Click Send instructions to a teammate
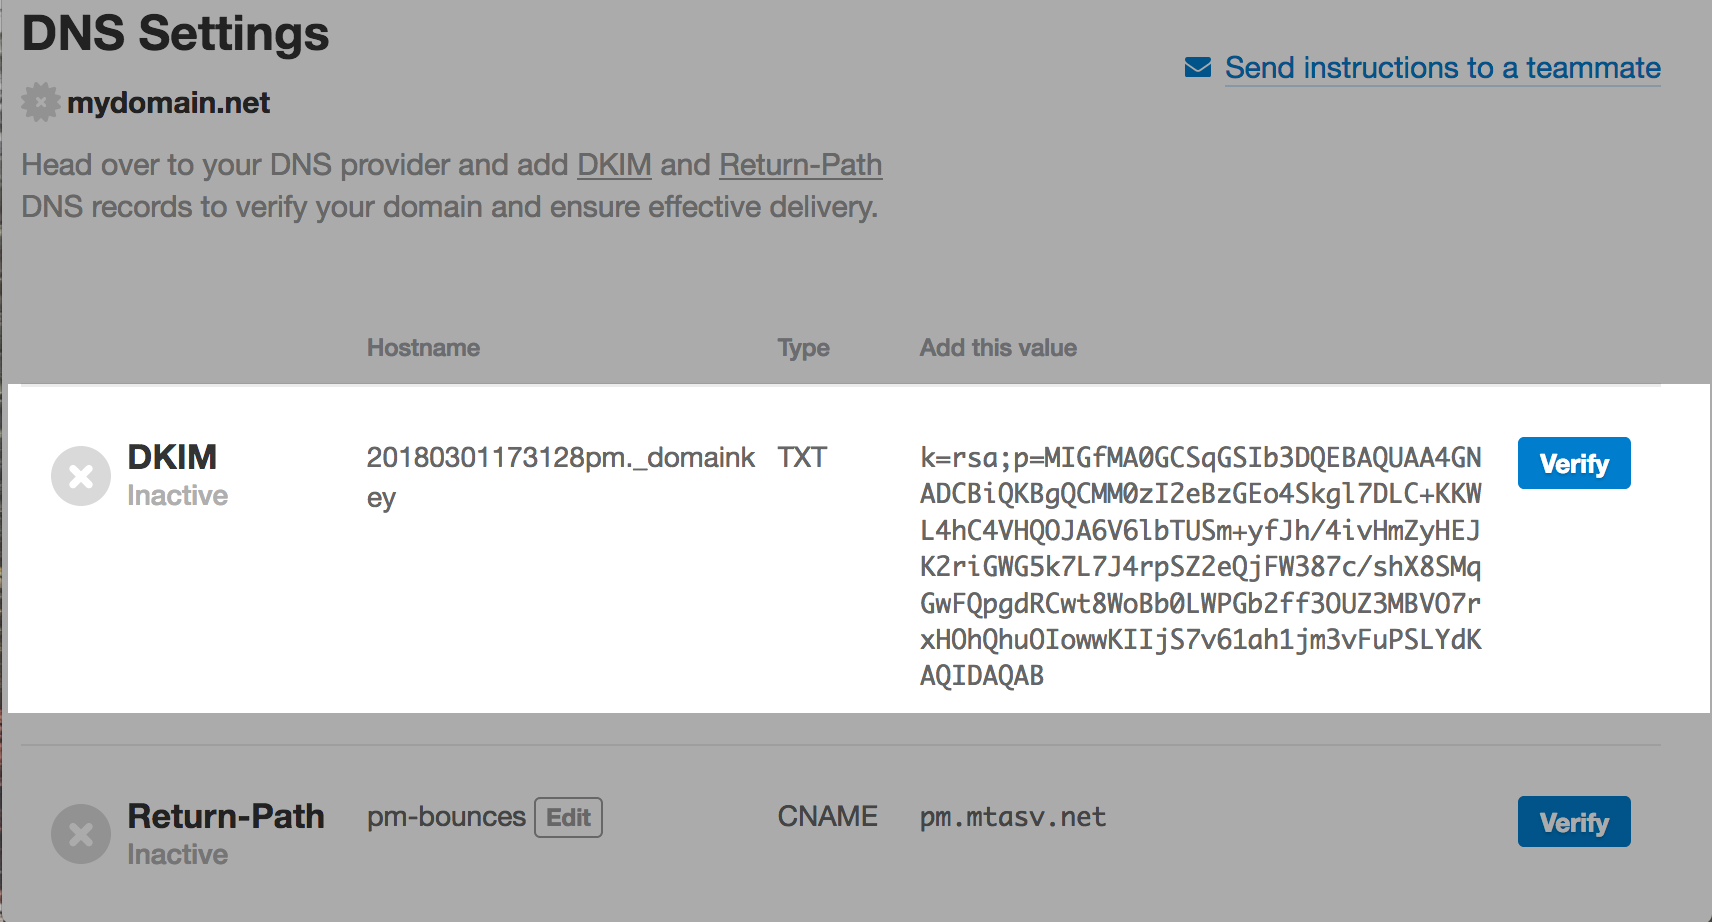This screenshot has width=1712, height=922. click(1442, 67)
